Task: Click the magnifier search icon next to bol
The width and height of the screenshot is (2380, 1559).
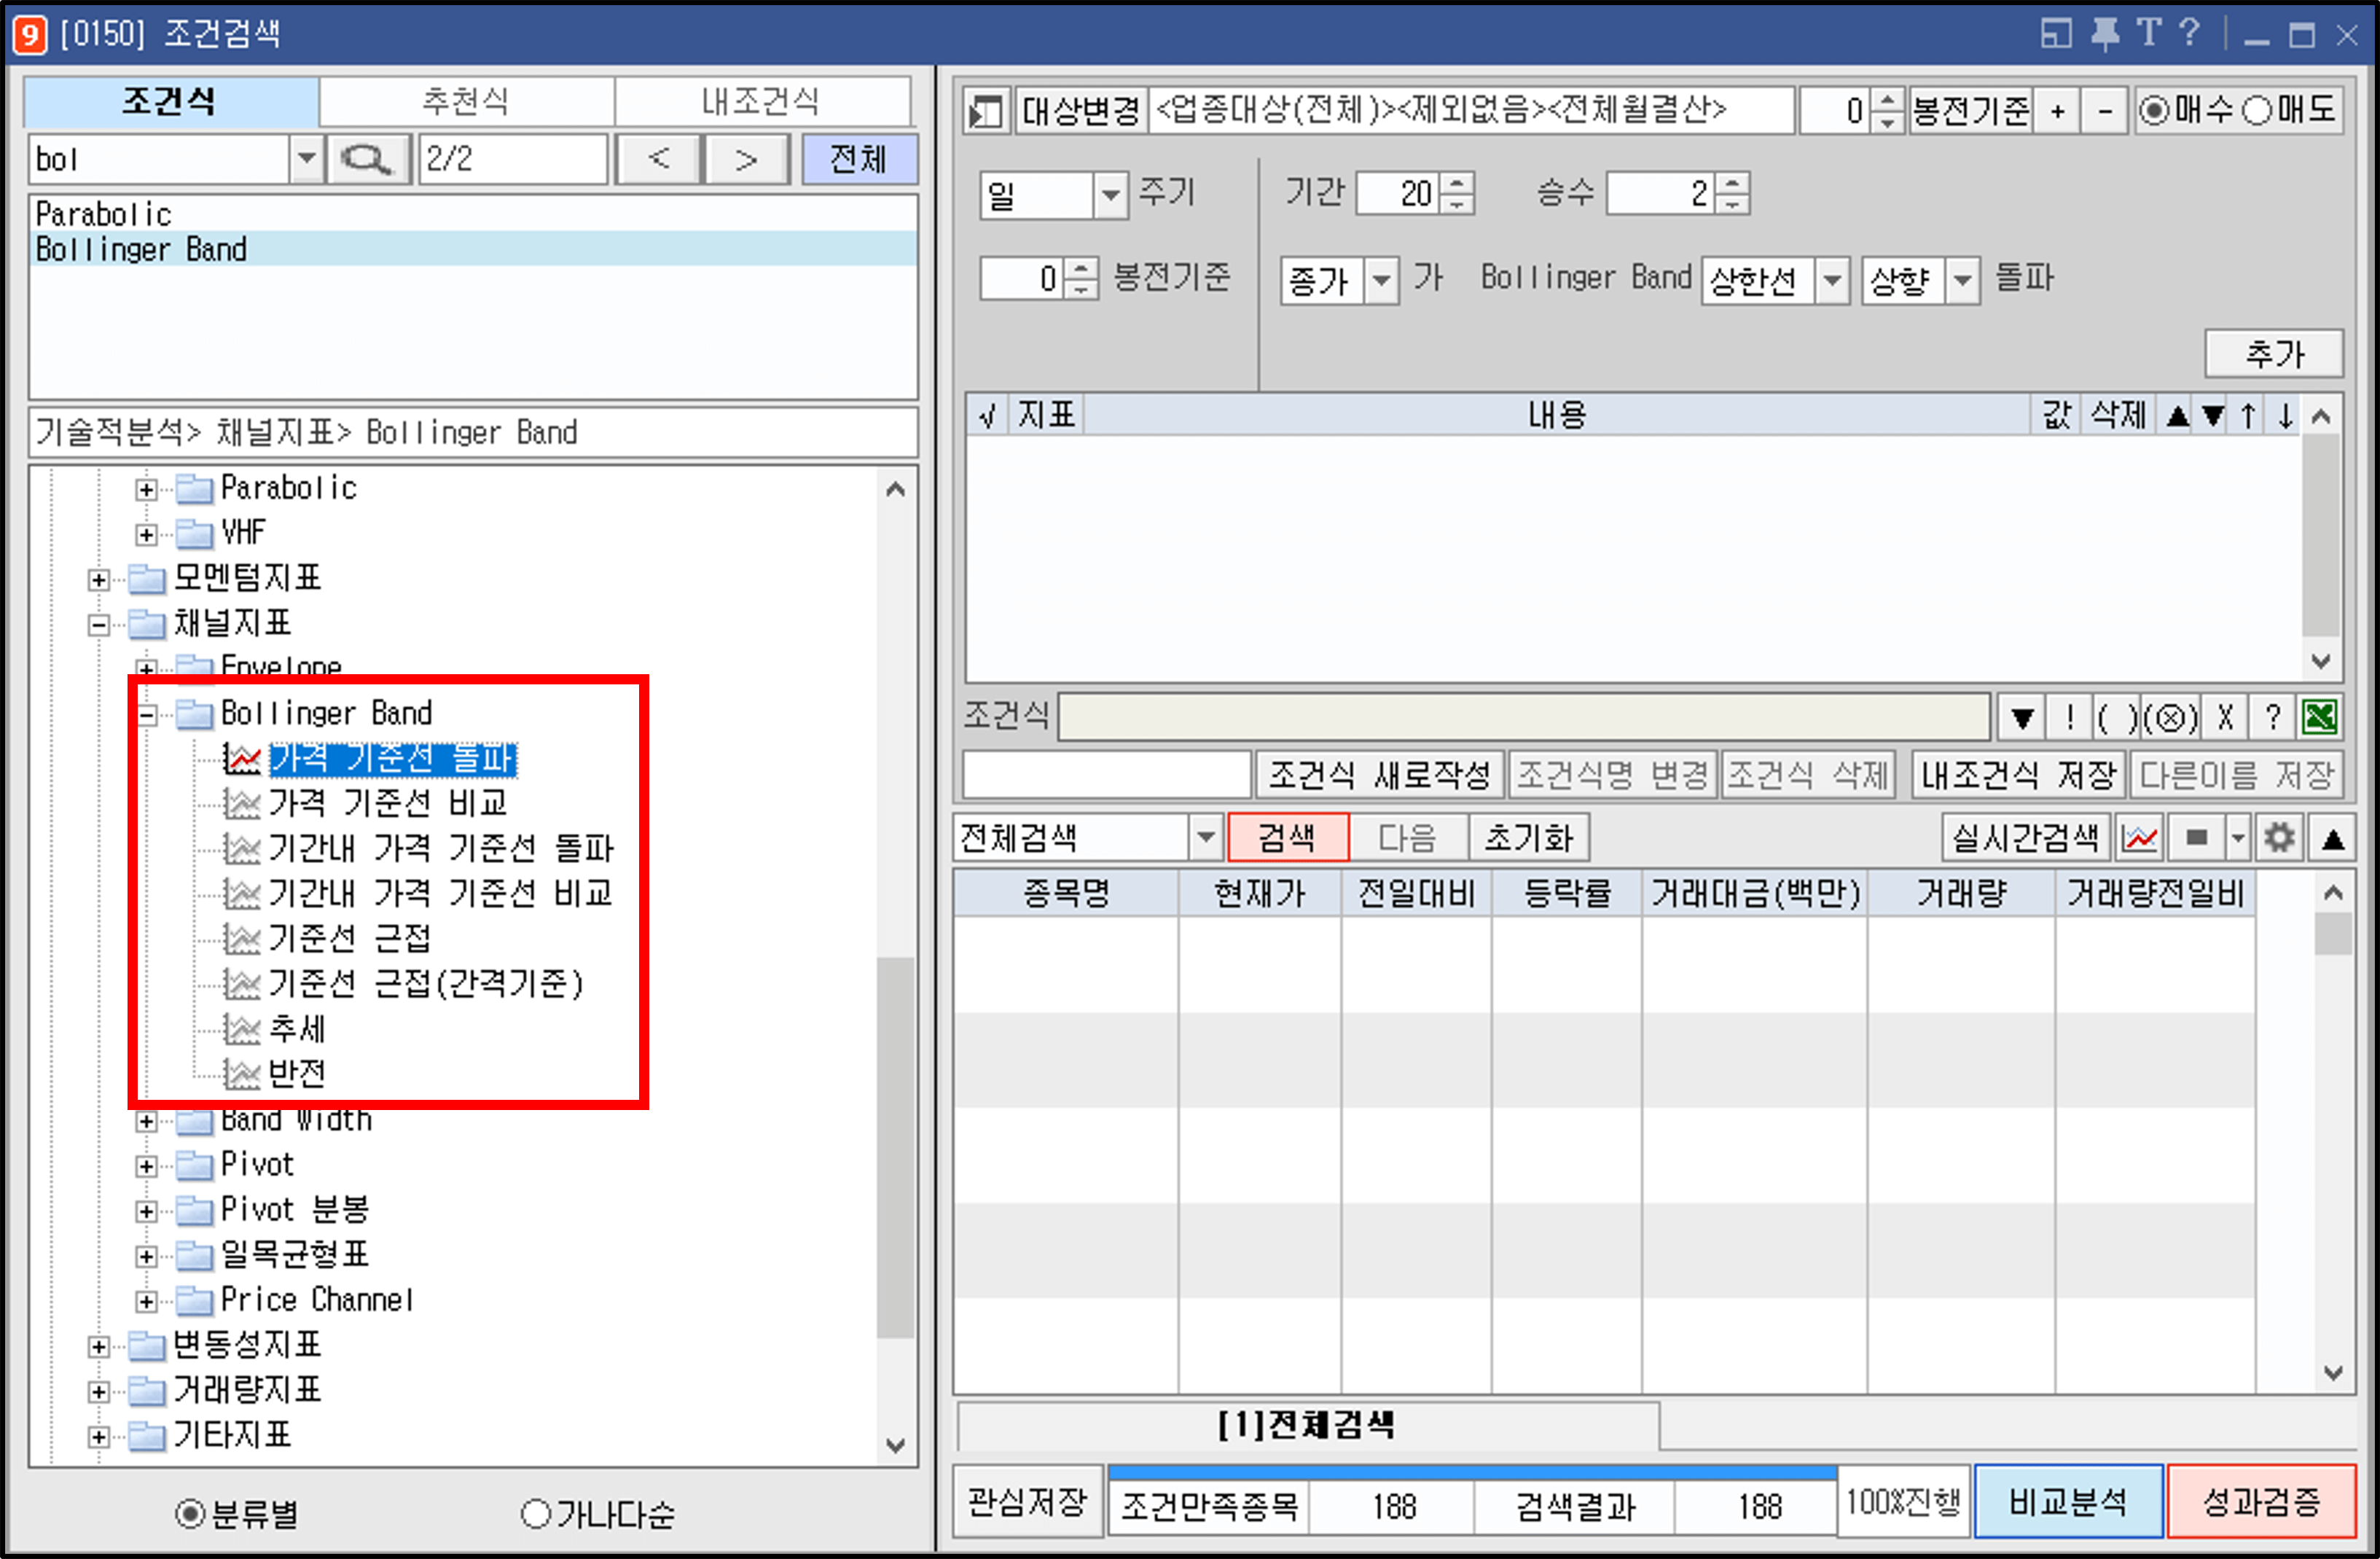Action: pos(367,158)
